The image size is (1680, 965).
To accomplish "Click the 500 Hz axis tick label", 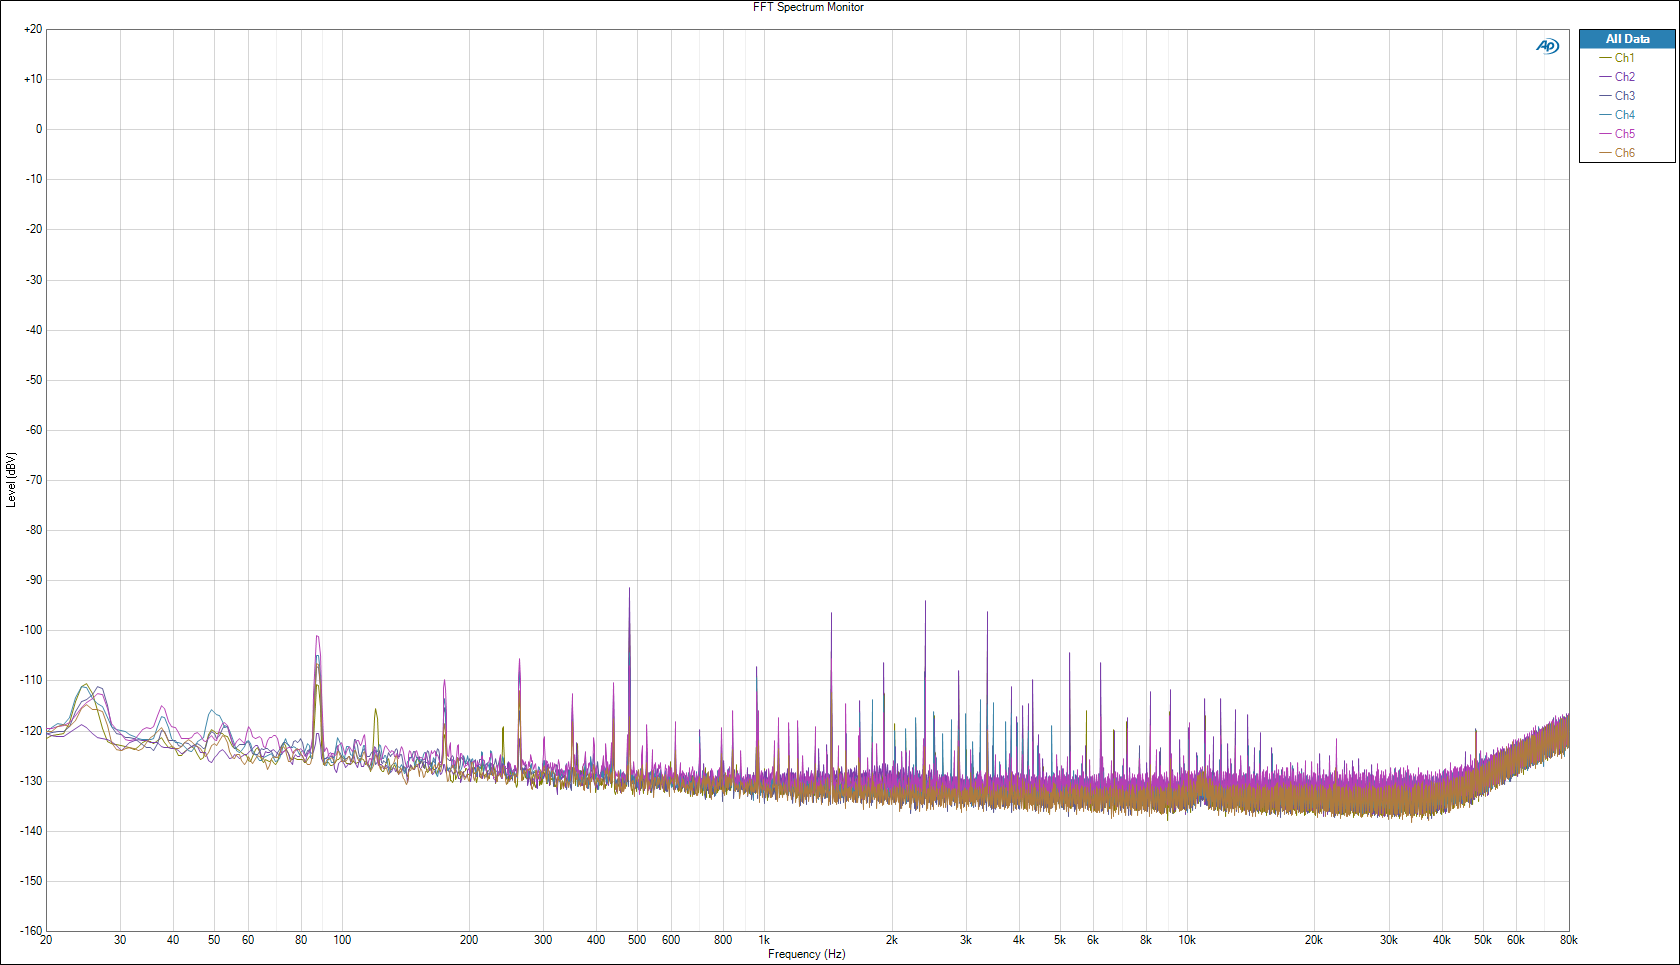I will pos(637,940).
